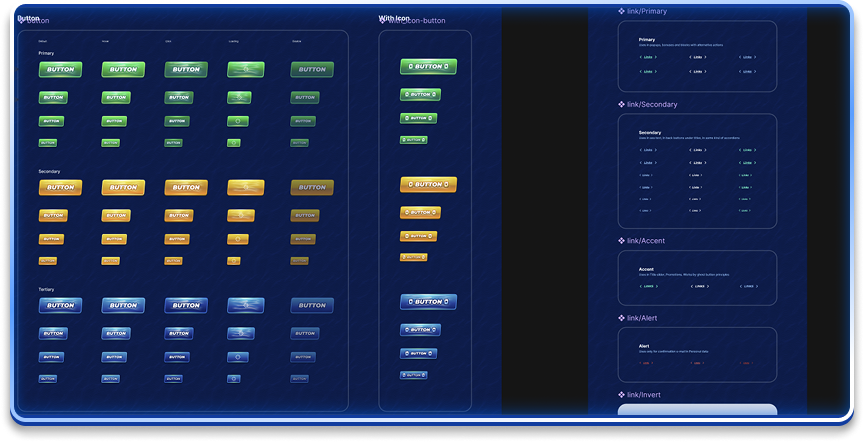This screenshot has width=864, height=442.
Task: Click the largest blue button with icon
Action: [428, 302]
